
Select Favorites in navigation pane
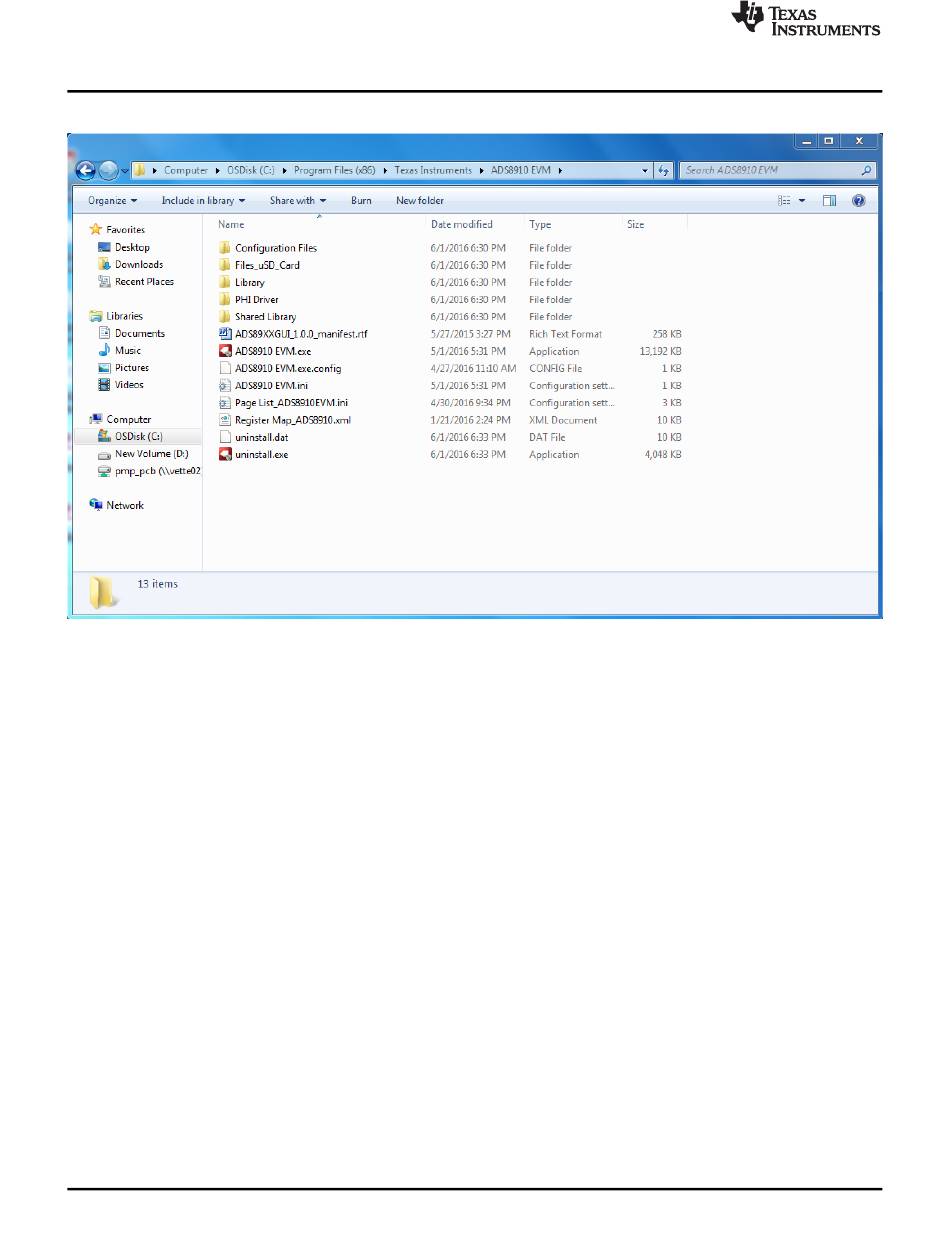pos(125,230)
